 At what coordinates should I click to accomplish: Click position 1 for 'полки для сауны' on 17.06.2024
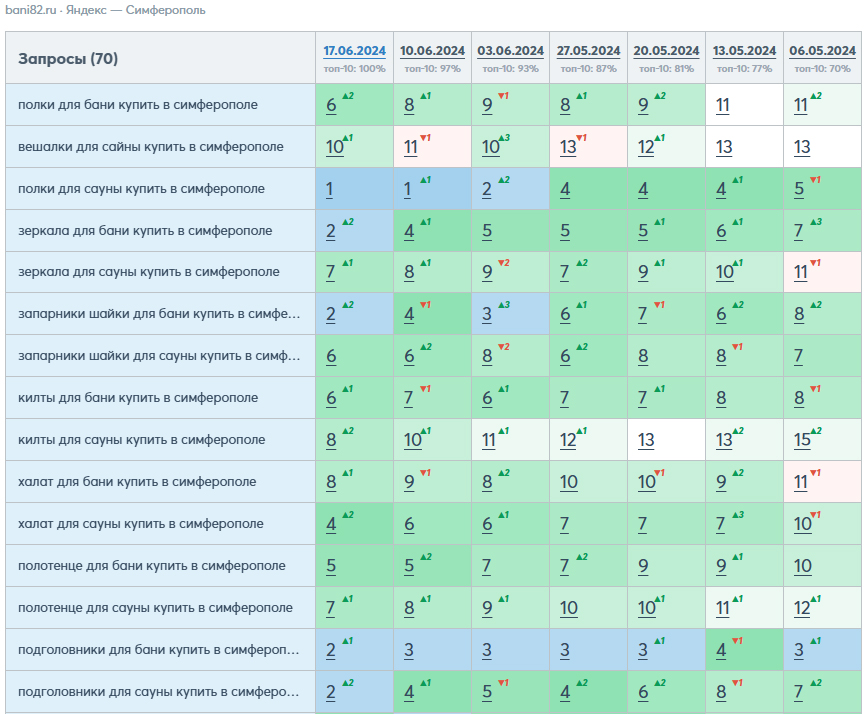329,189
